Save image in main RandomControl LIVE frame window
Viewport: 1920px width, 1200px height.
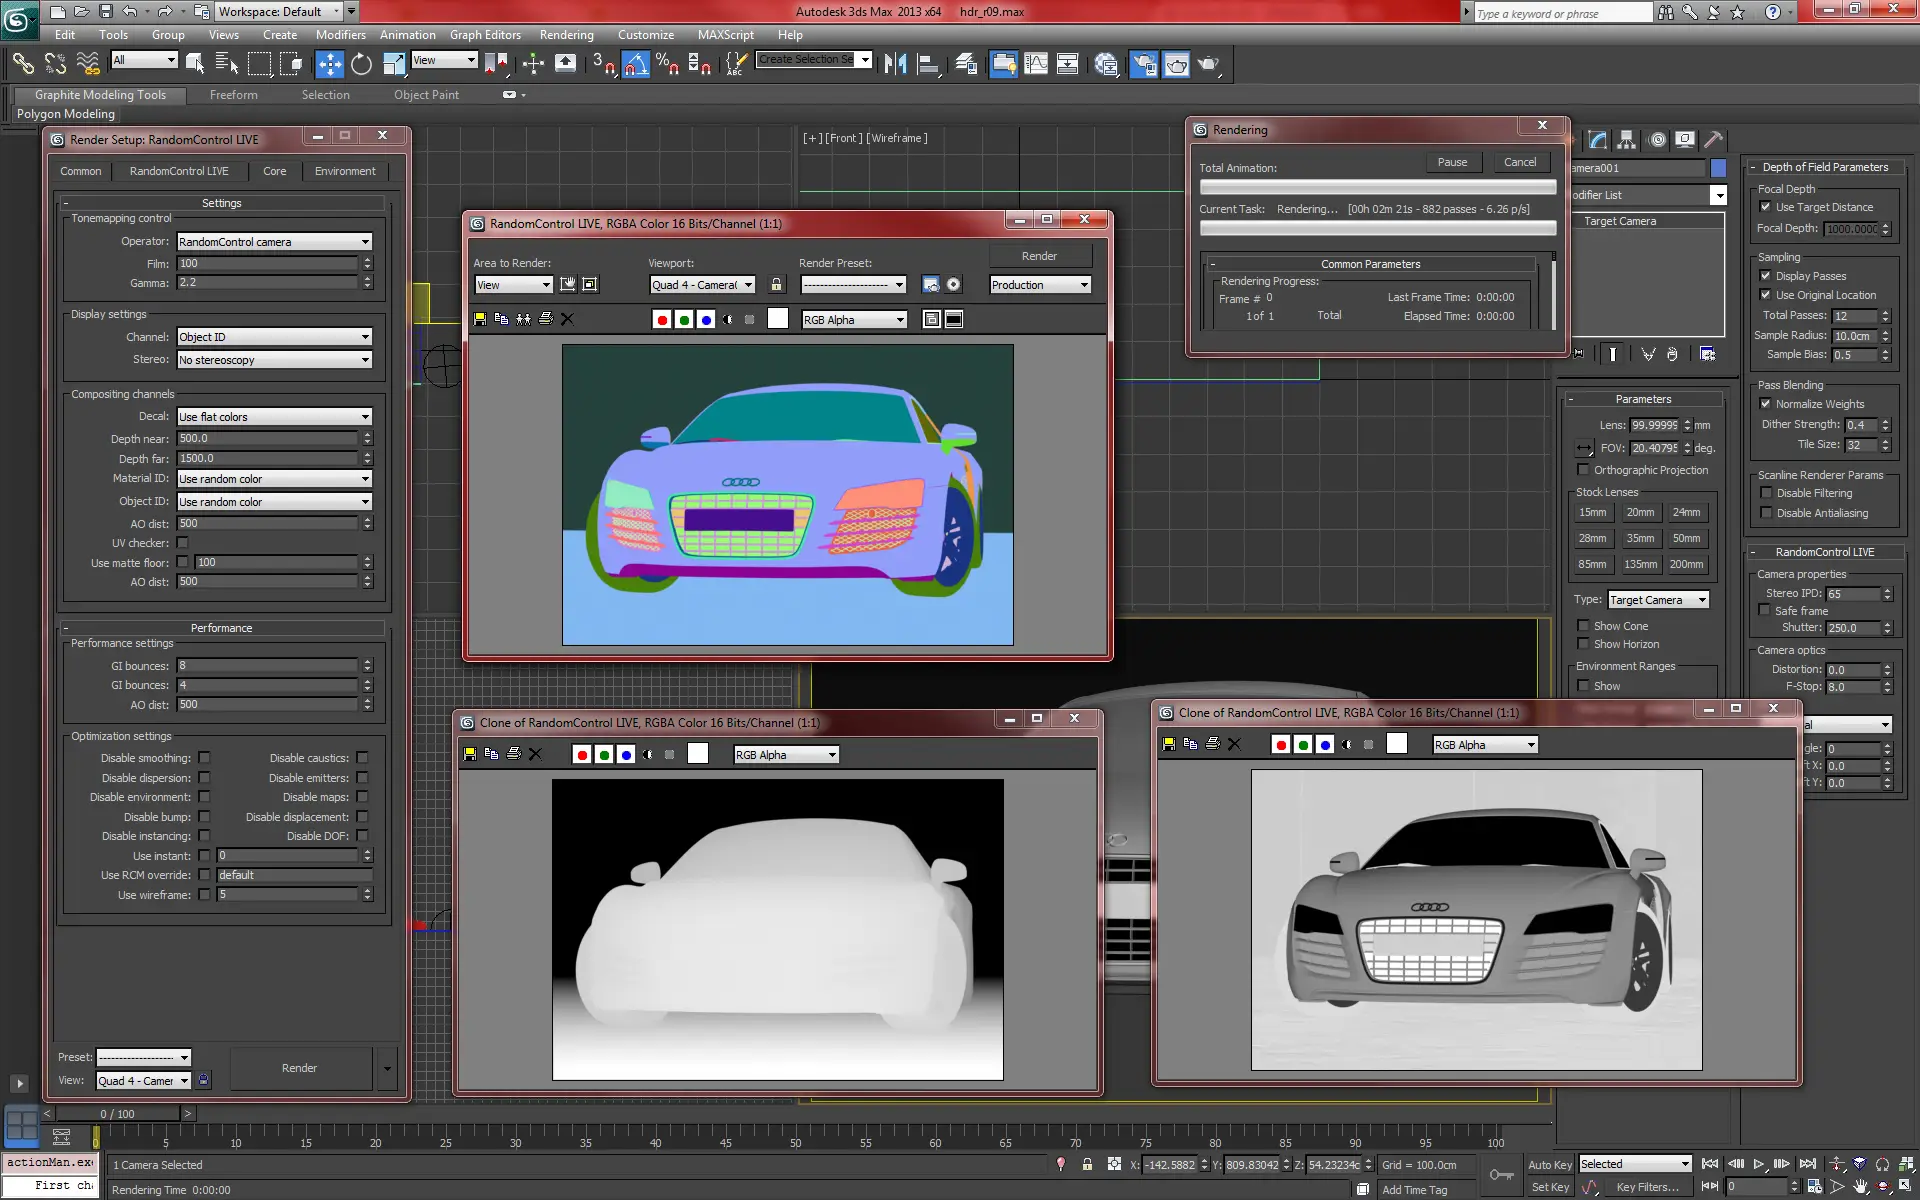point(480,319)
